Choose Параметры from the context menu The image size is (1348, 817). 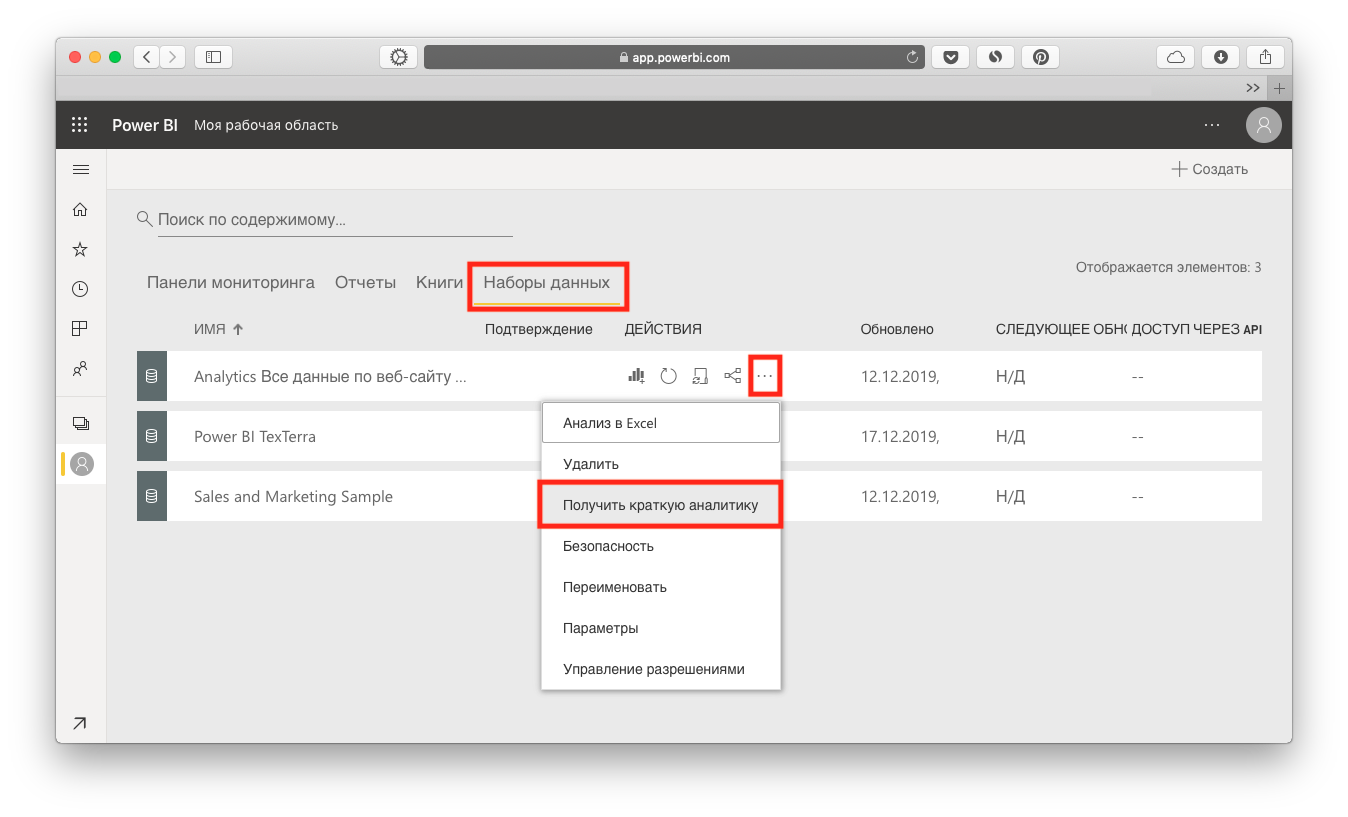pyautogui.click(x=661, y=628)
